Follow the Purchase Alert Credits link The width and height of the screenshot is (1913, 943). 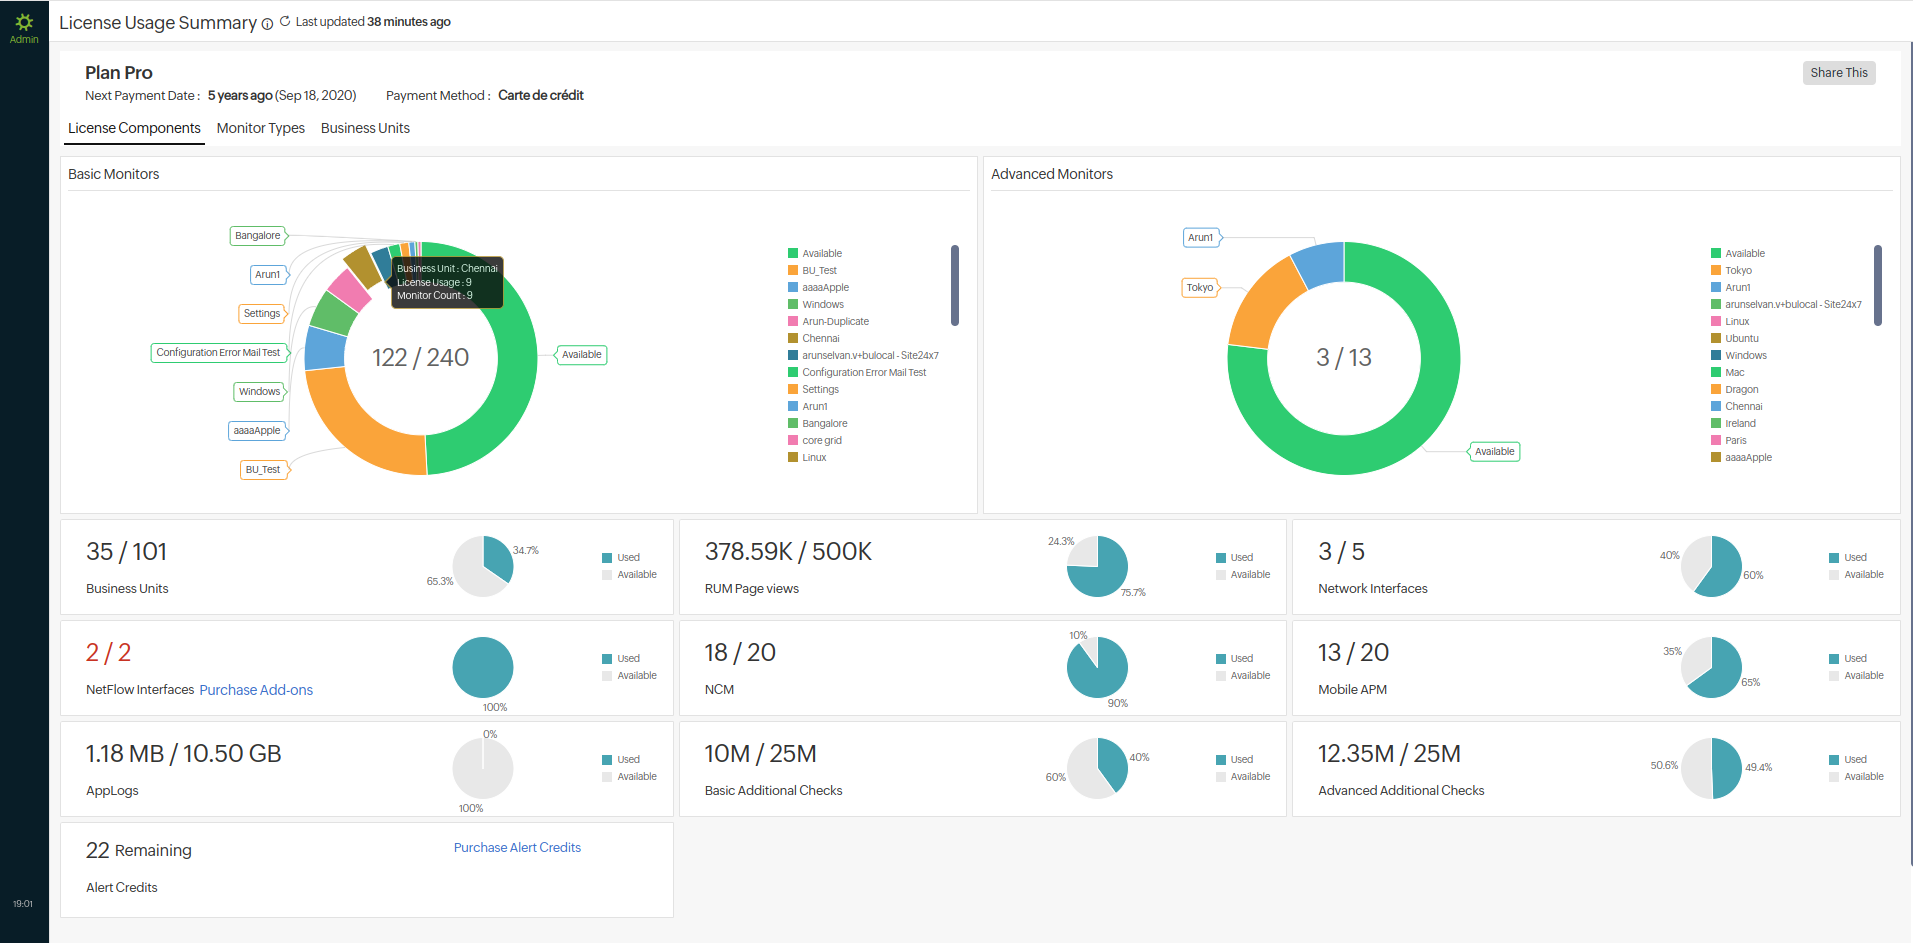(x=517, y=847)
